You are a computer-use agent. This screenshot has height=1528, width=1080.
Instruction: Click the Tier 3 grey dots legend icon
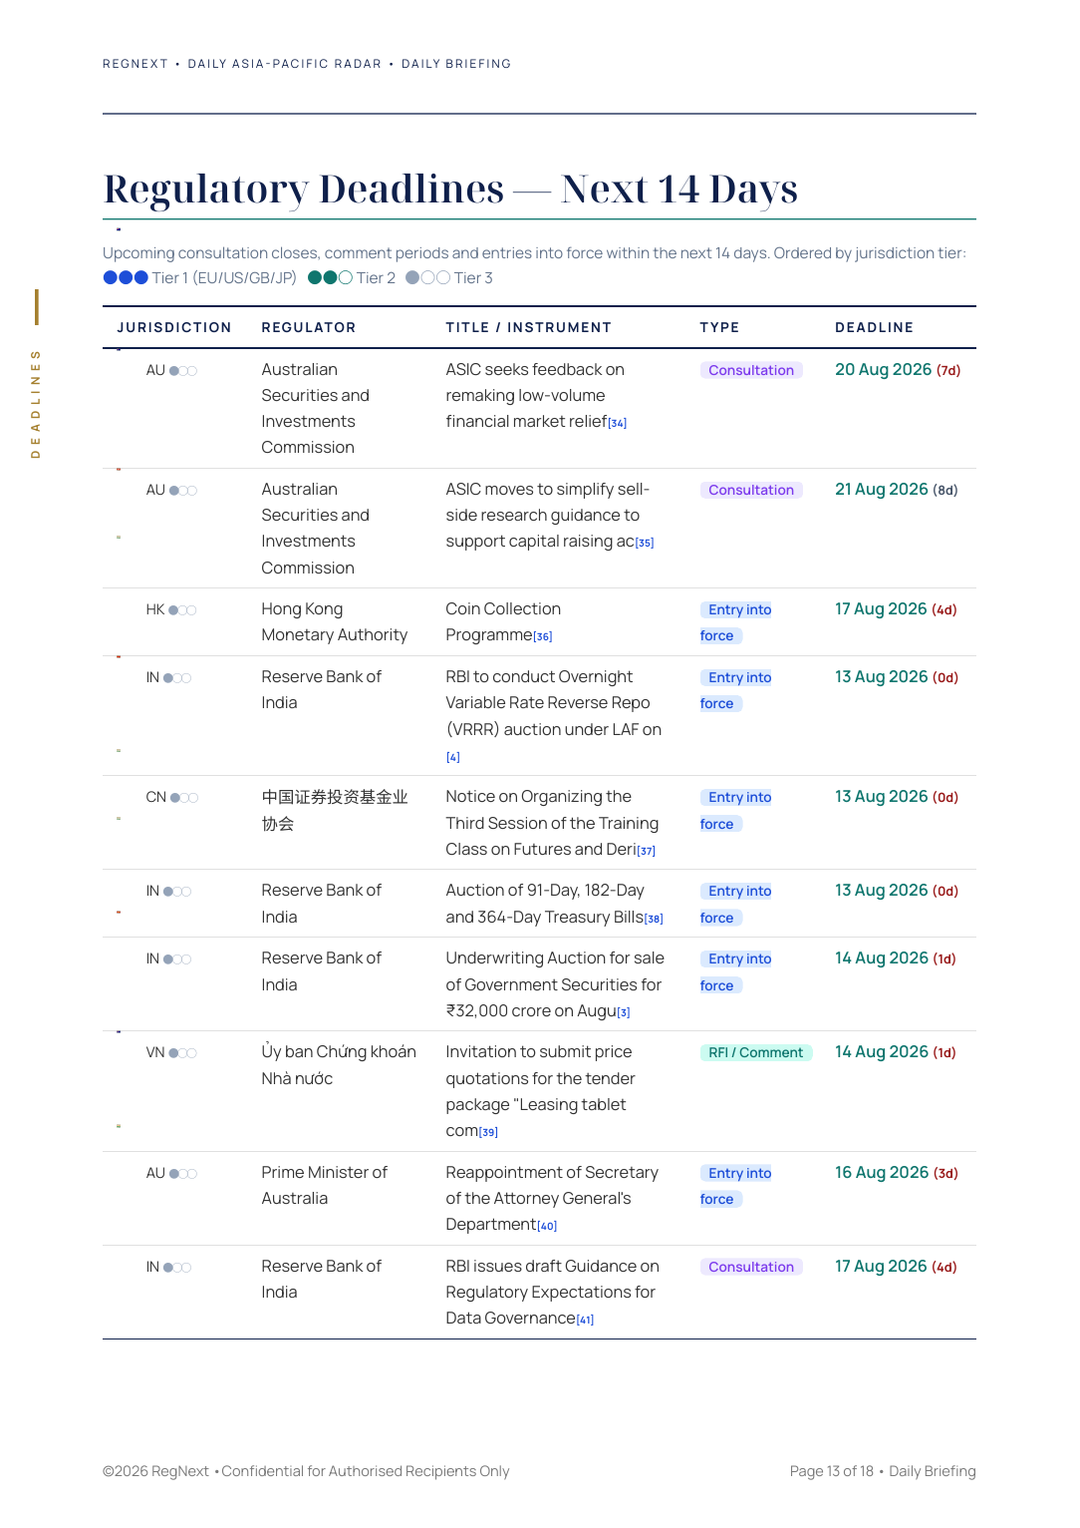coord(428,278)
